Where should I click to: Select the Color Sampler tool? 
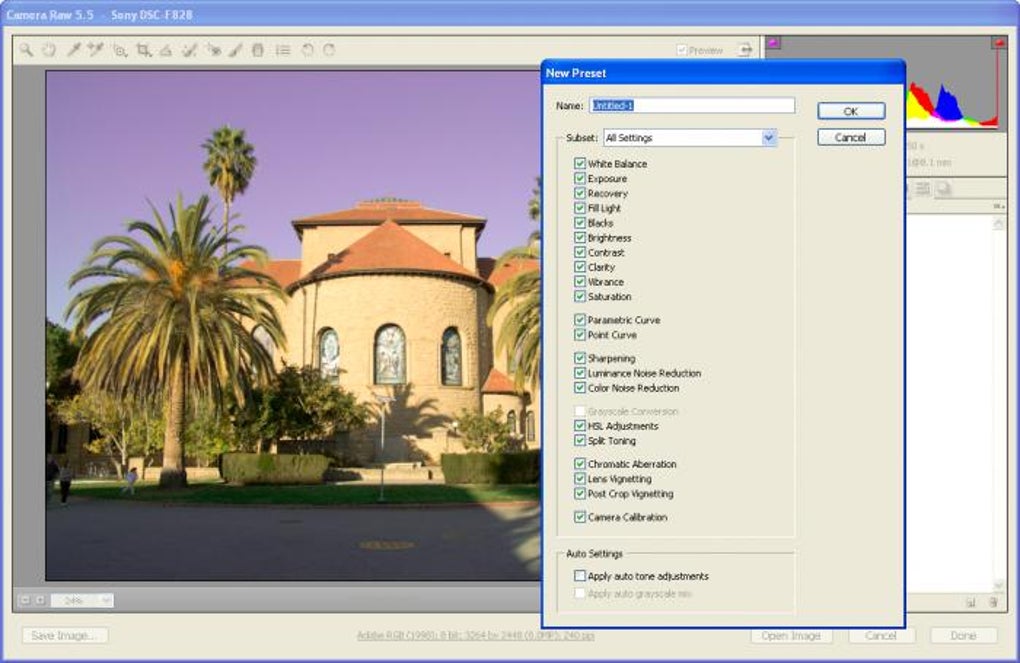[x=96, y=50]
